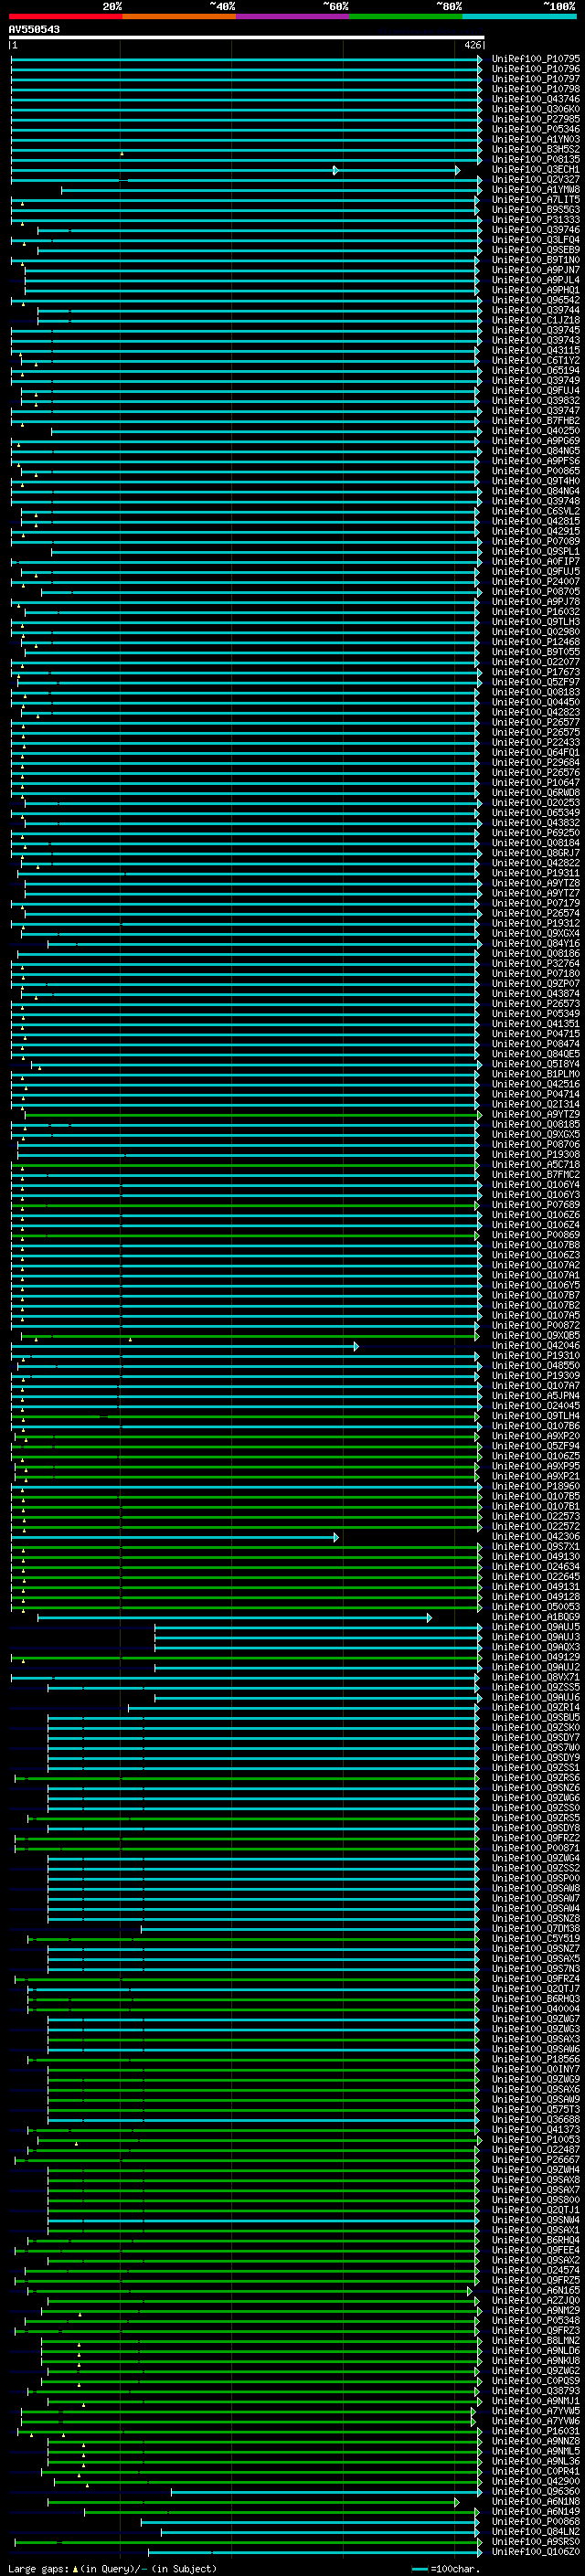Image resolution: width=585 pixels, height=2576 pixels.
Task: Click the UniRef100_P00871 label
Action: point(536,1848)
